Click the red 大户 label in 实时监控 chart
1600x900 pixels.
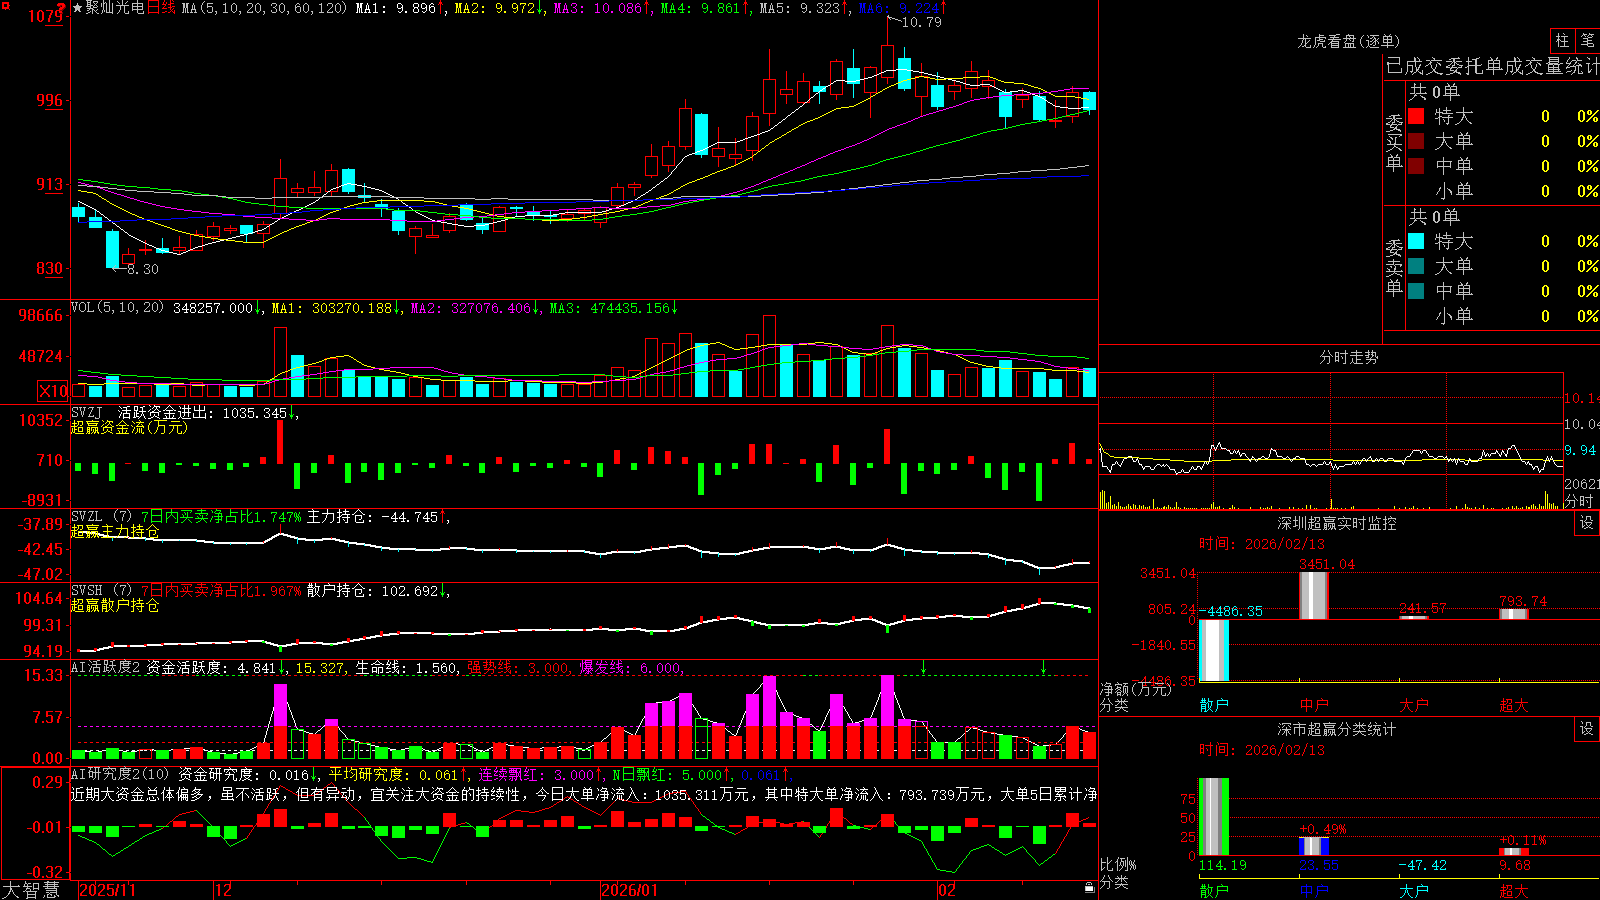tap(1414, 705)
